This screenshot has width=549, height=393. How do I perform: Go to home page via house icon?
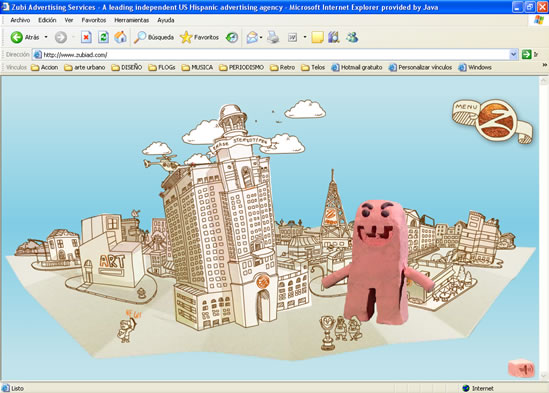tap(120, 37)
